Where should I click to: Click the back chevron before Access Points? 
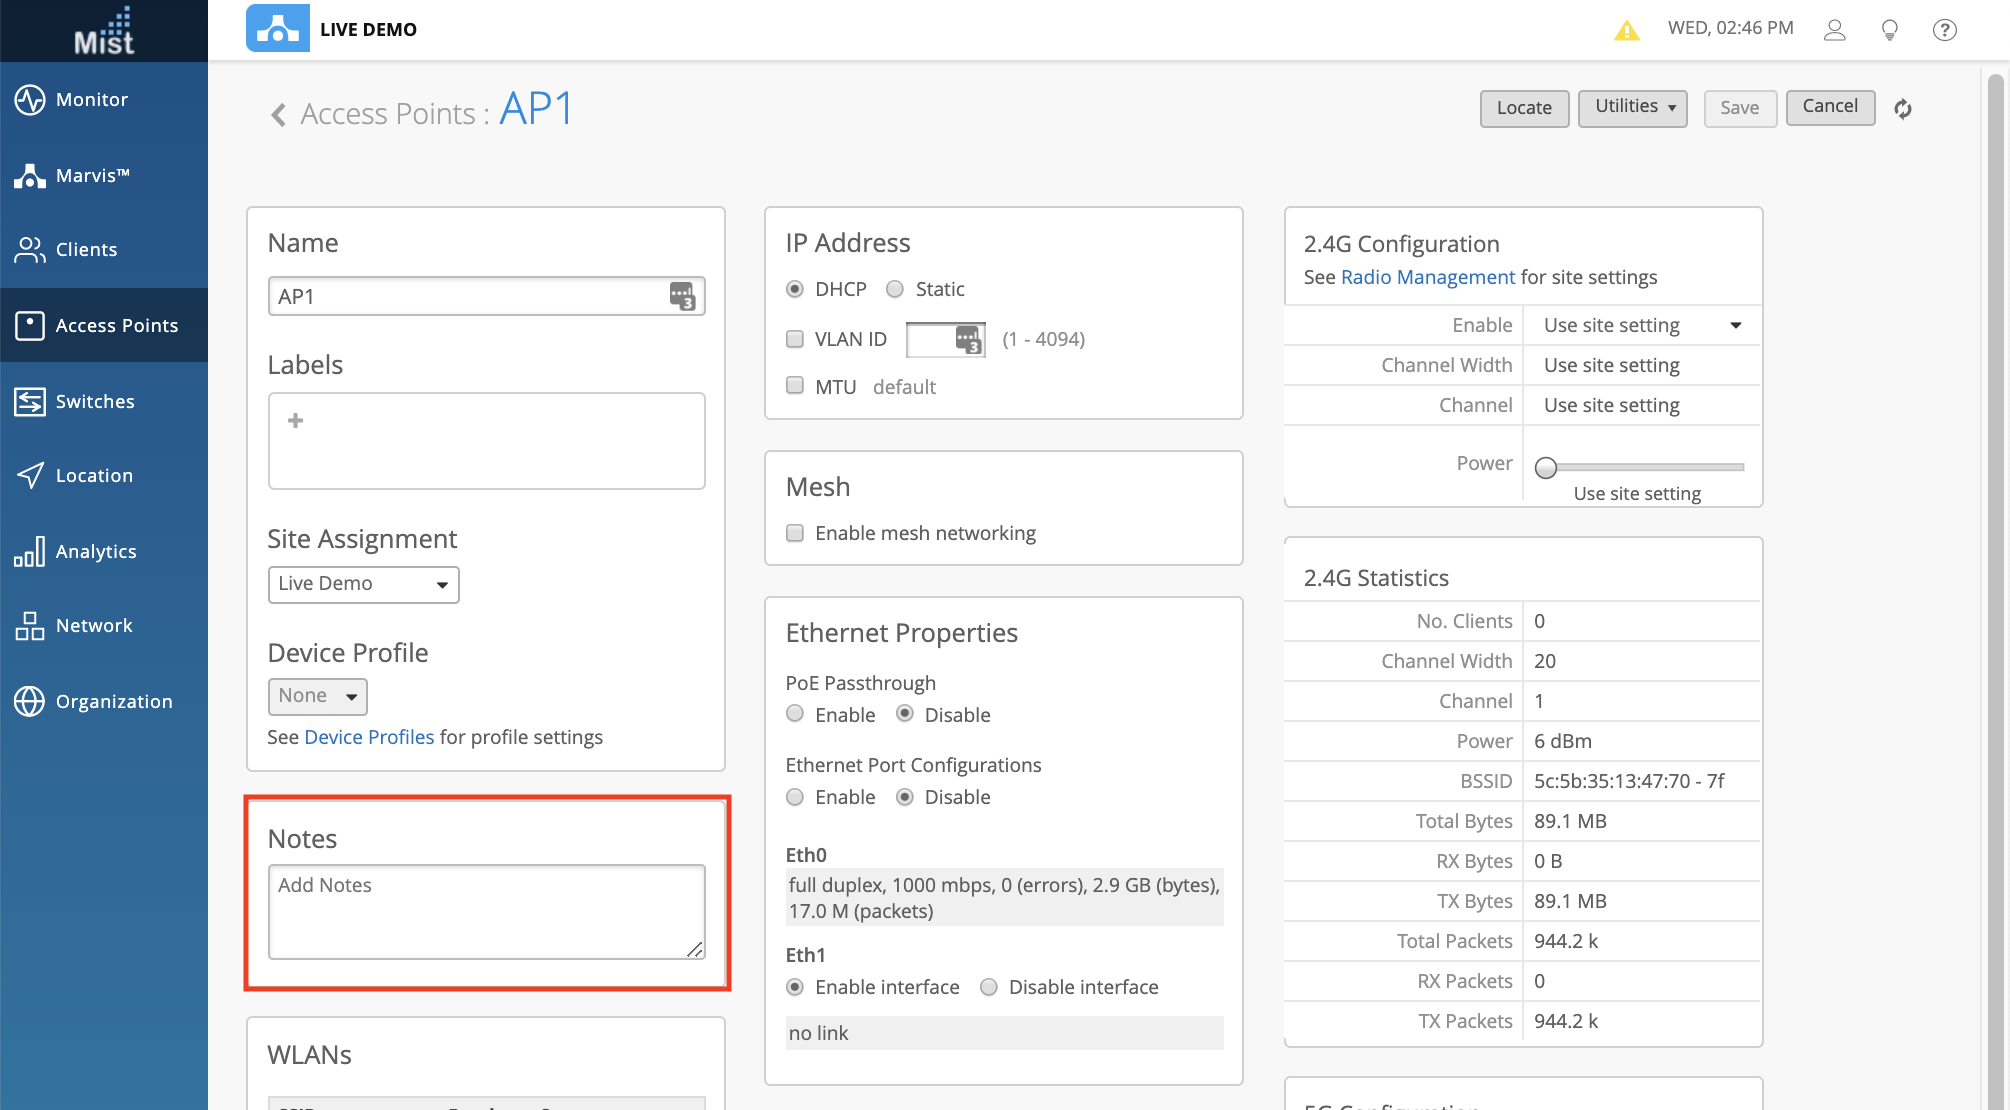(x=278, y=115)
